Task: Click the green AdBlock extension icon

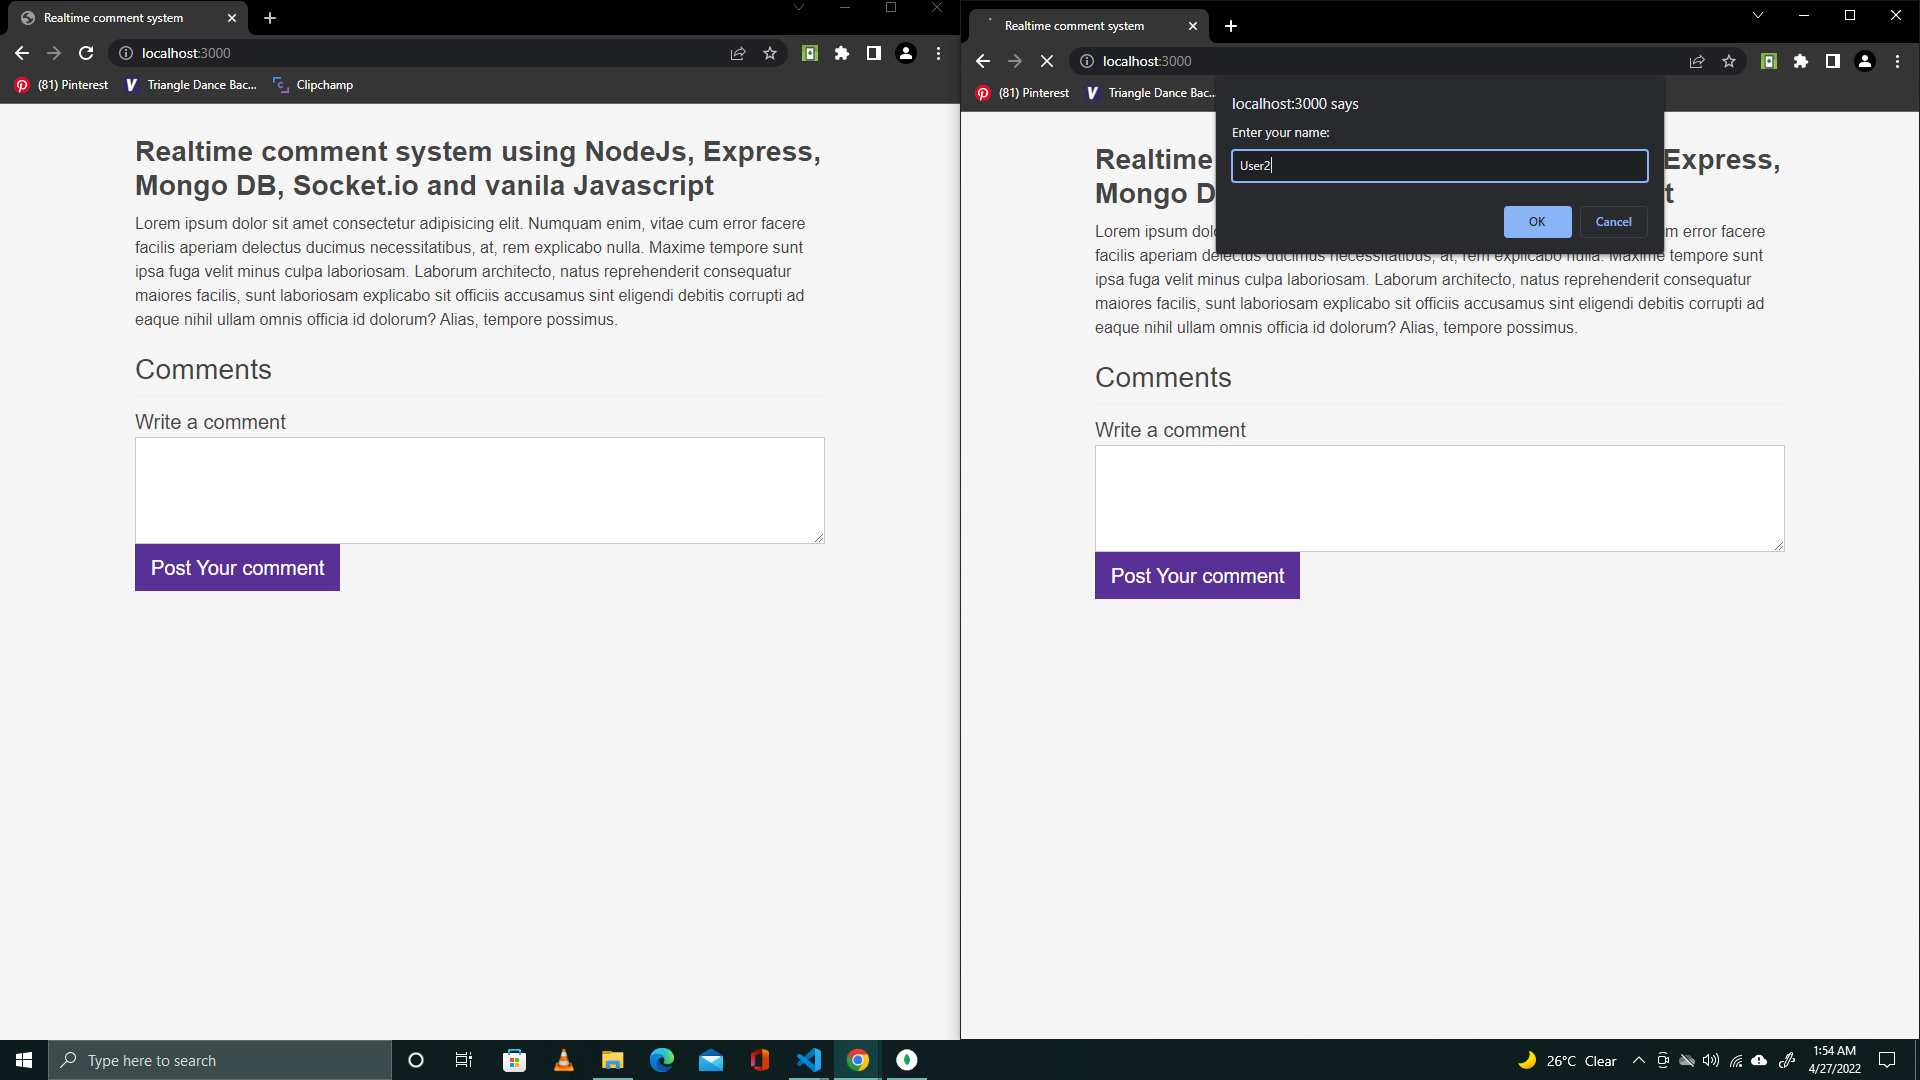Action: coord(810,53)
